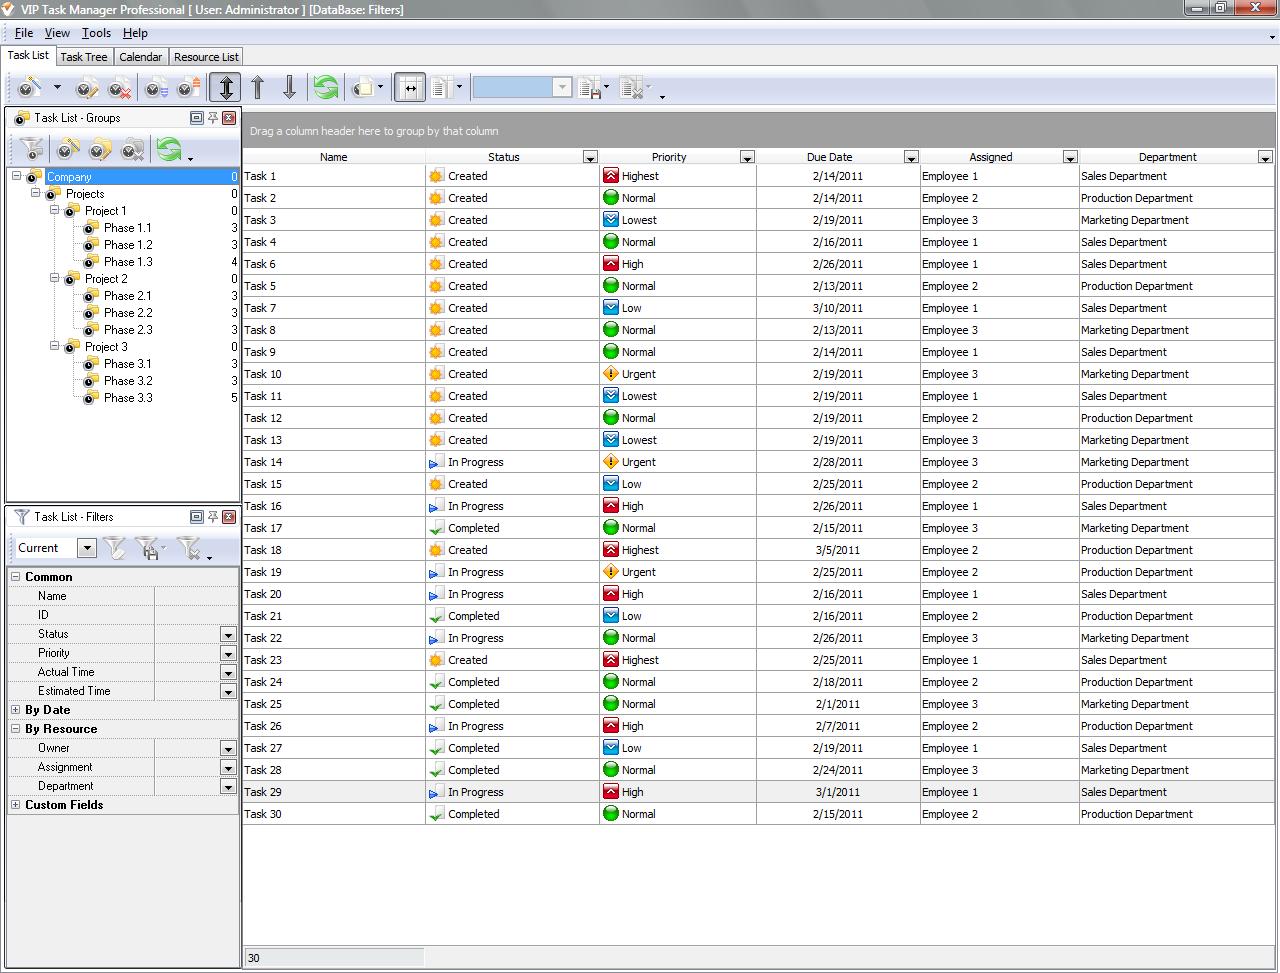Move task down with the down arrow
This screenshot has height=973, width=1280.
289,88
